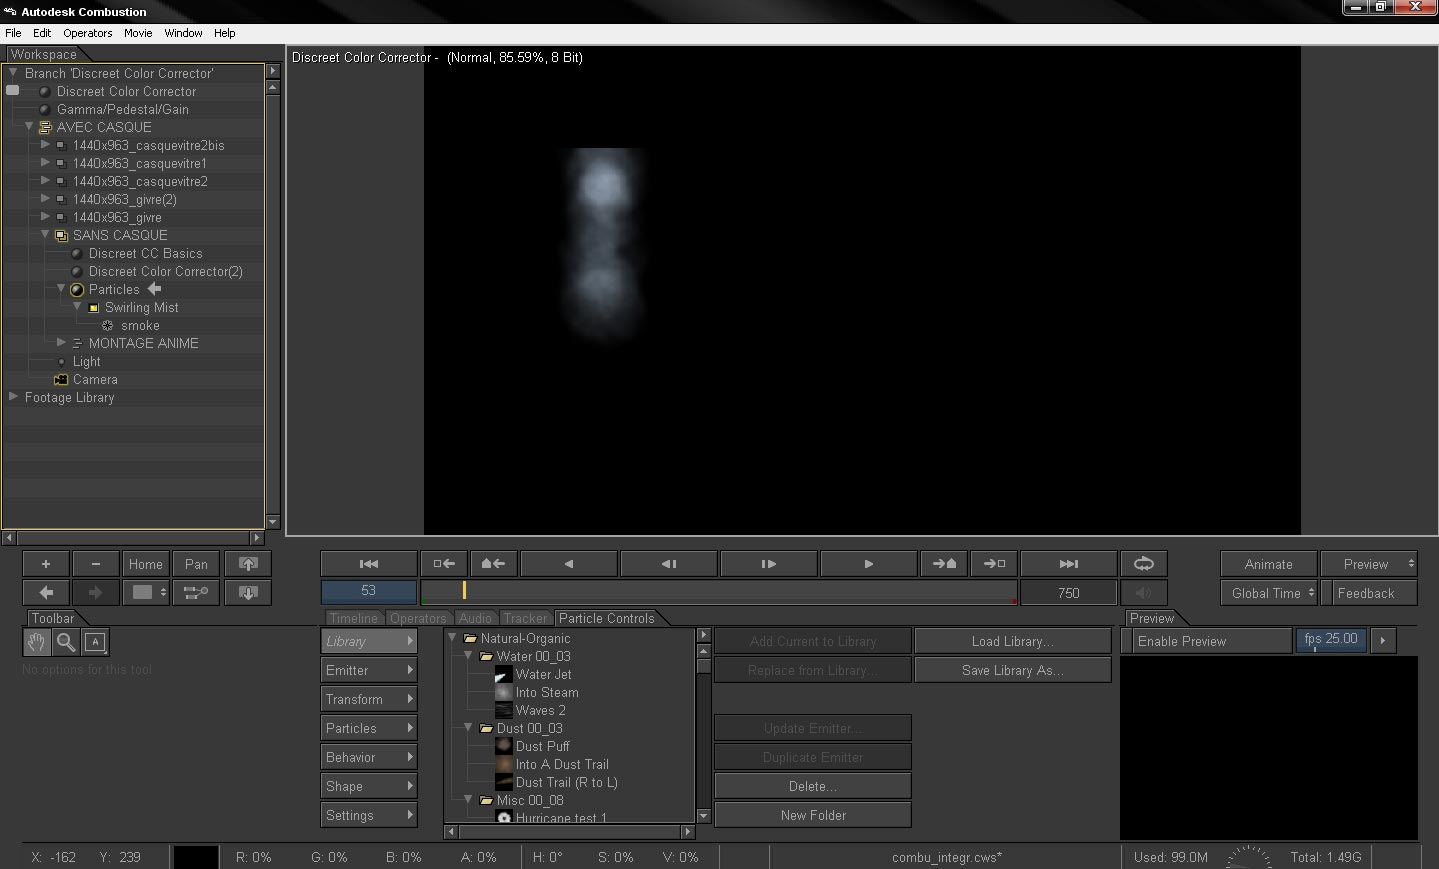Expand the Footage Library

[13, 397]
